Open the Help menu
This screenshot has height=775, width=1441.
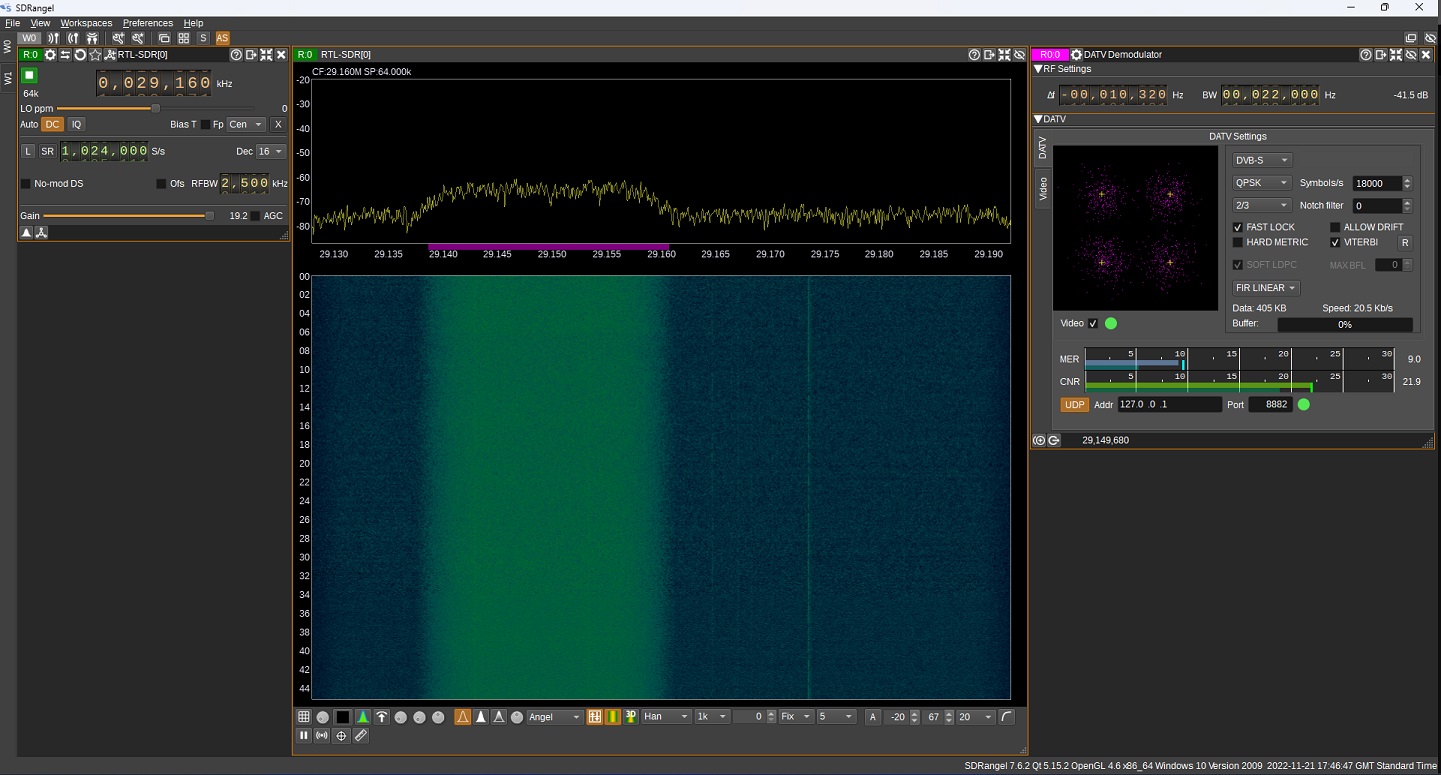coord(193,23)
